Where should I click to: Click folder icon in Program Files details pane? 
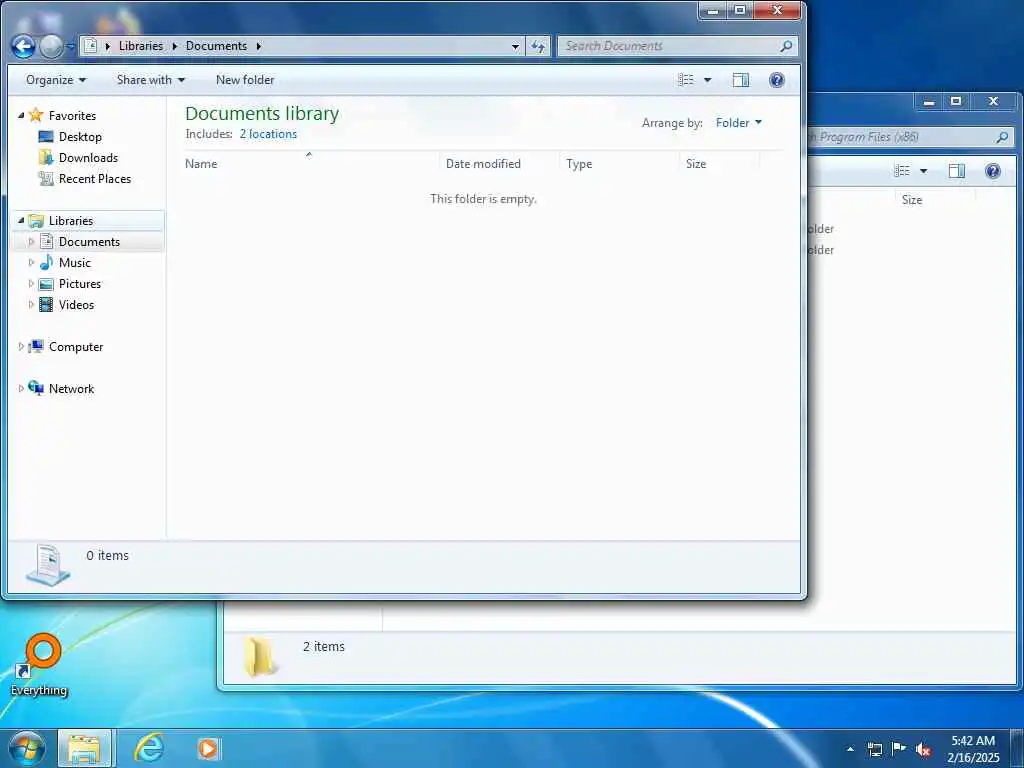(261, 656)
